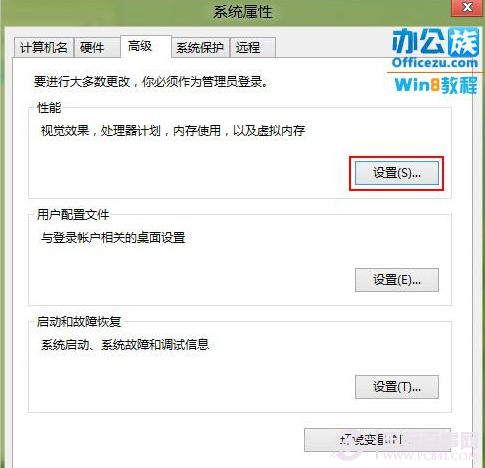Click the 设置(S)... performance button
This screenshot has width=485, height=468.
[397, 173]
